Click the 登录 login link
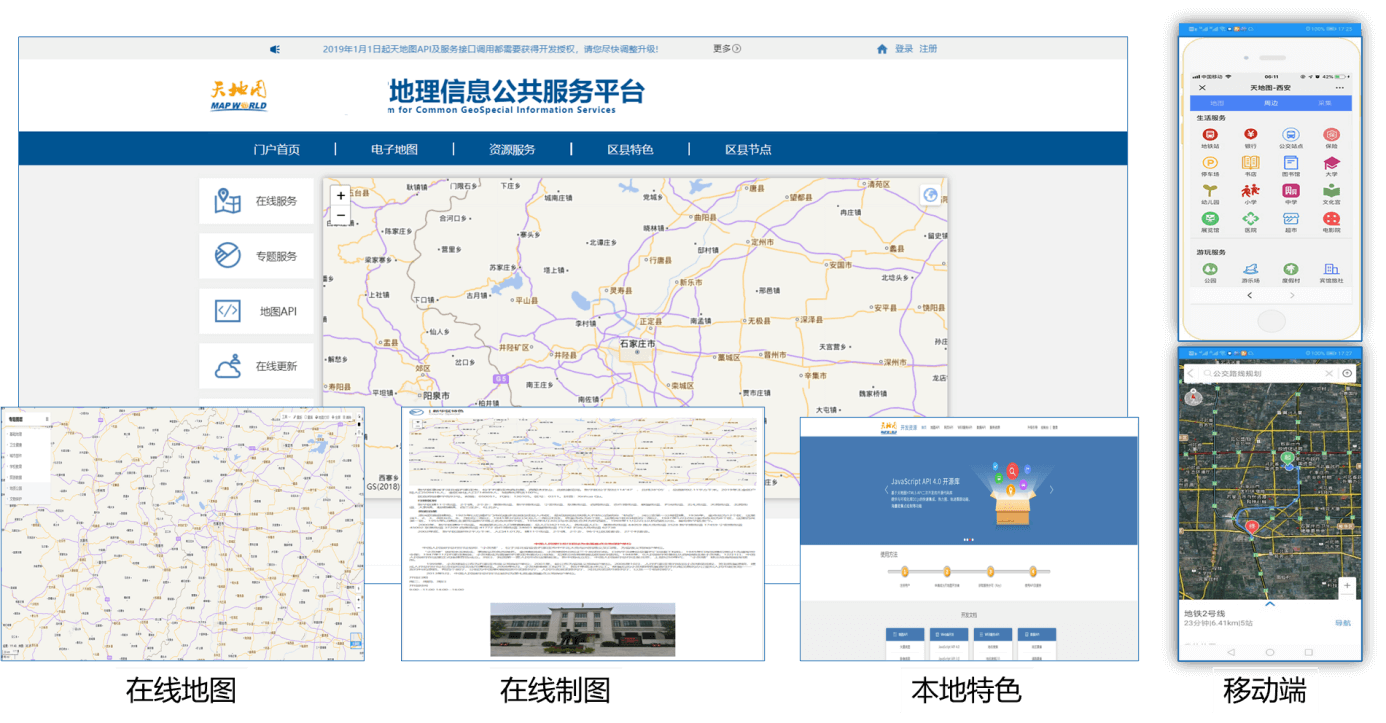1386x723 pixels. pyautogui.click(x=904, y=49)
